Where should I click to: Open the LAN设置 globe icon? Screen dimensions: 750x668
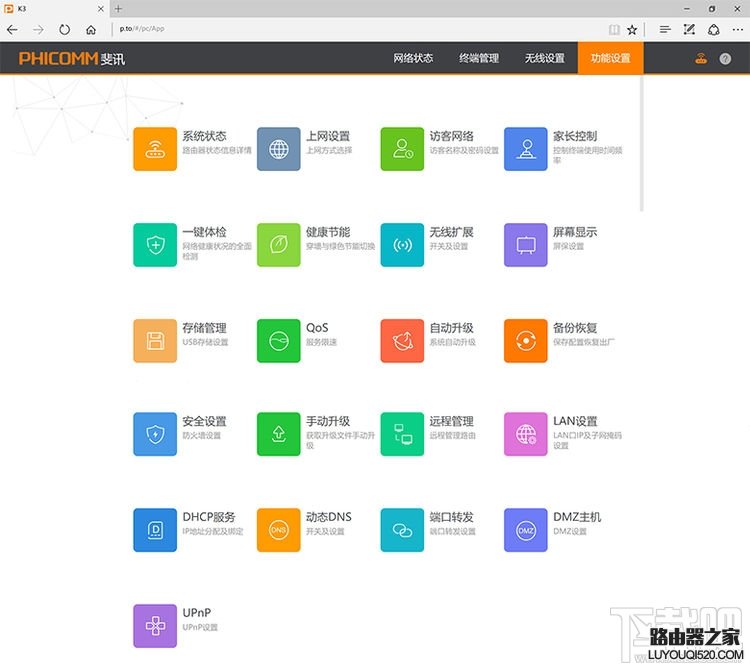coord(526,434)
